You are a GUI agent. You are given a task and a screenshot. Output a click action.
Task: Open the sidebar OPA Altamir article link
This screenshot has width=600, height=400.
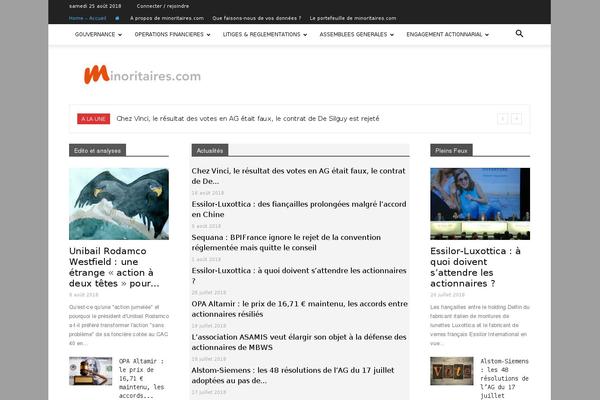coord(141,378)
